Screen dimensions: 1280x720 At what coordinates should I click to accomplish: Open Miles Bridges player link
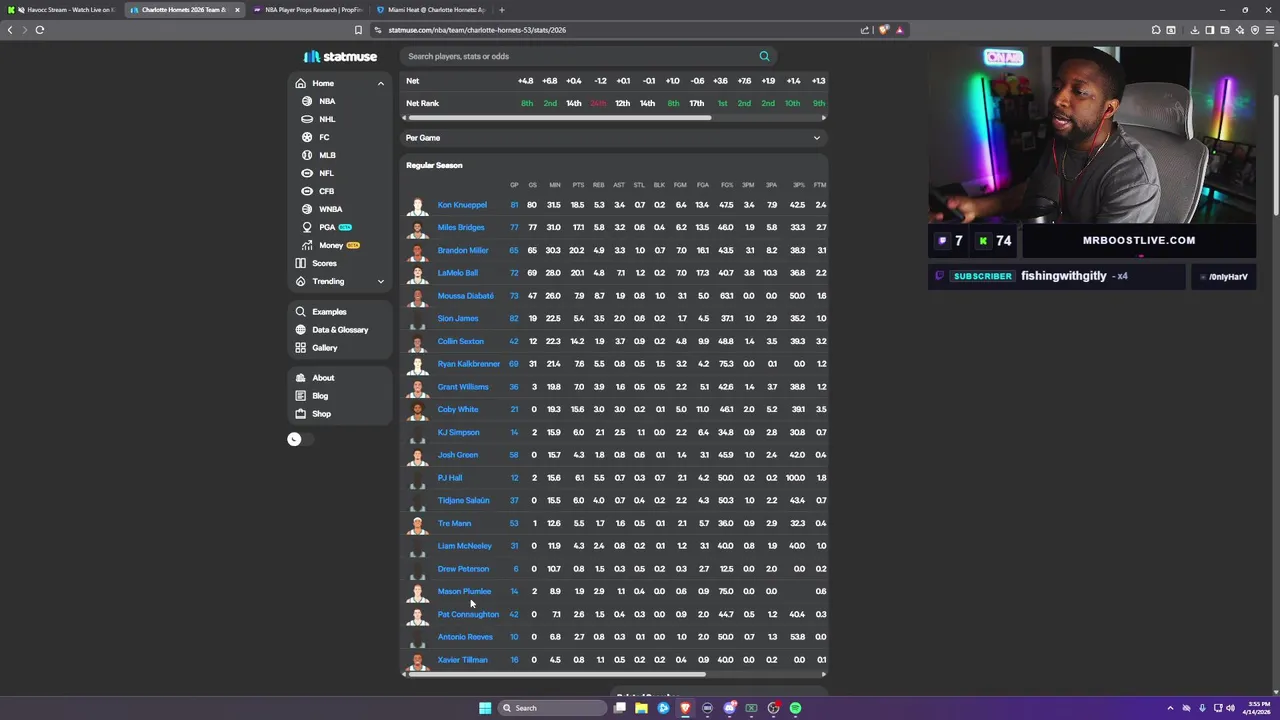click(x=461, y=228)
